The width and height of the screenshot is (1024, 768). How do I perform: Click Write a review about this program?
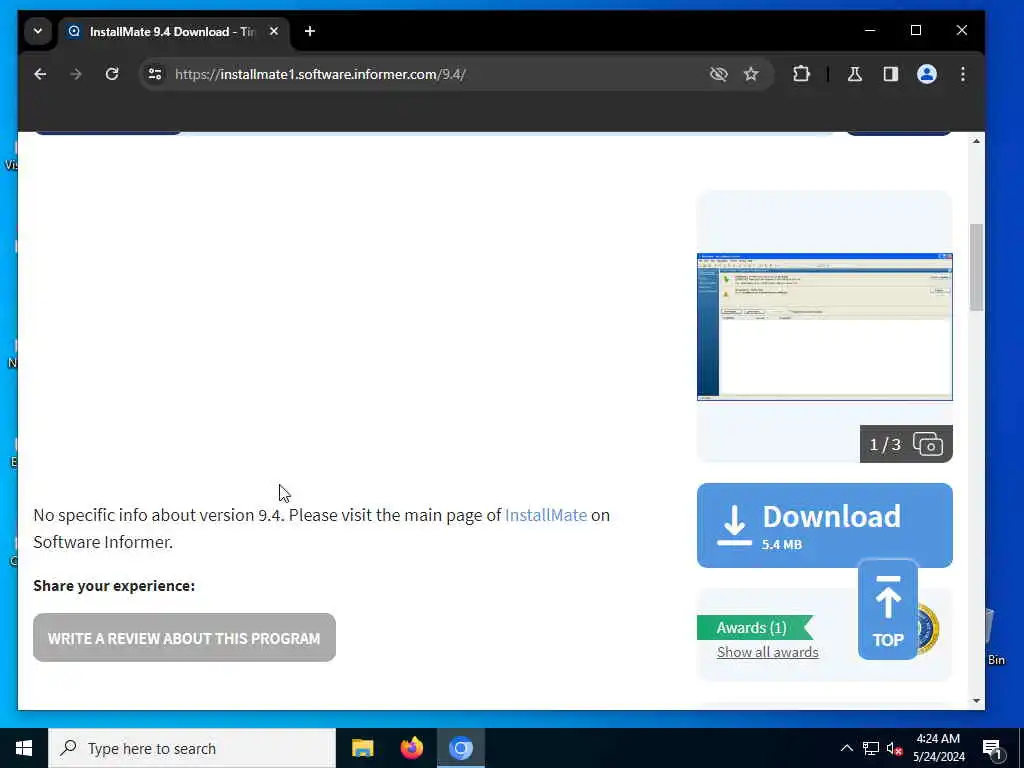point(184,637)
